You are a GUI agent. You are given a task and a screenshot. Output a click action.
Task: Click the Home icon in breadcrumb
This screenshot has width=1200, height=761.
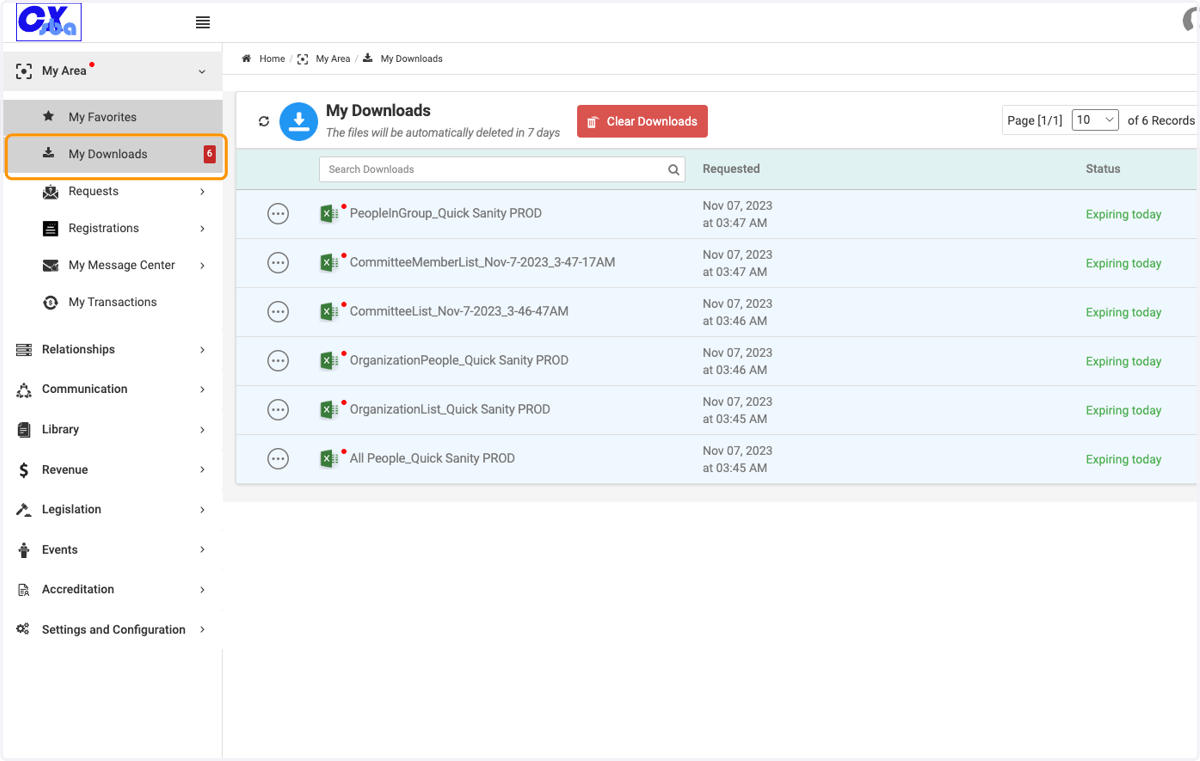pos(246,59)
